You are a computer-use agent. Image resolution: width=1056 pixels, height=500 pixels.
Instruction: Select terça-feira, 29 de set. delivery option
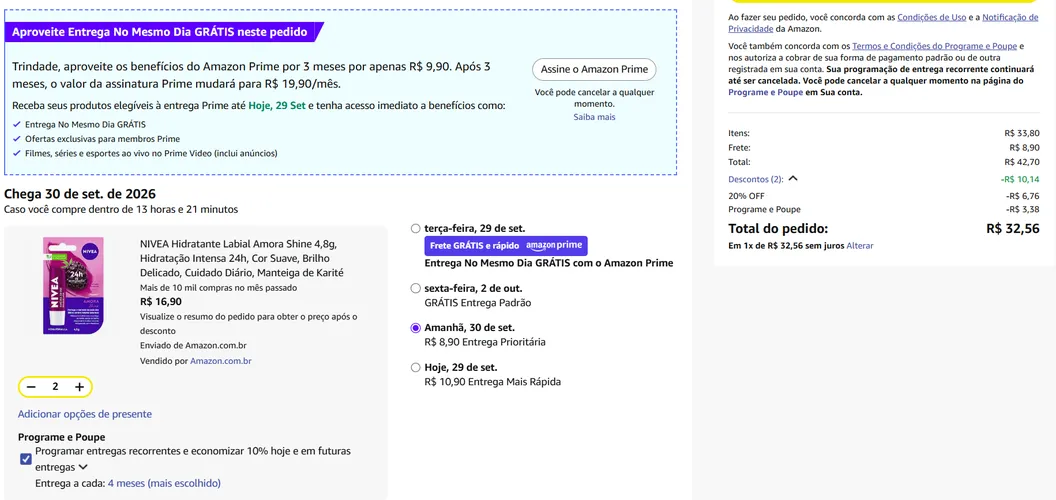[x=416, y=228]
